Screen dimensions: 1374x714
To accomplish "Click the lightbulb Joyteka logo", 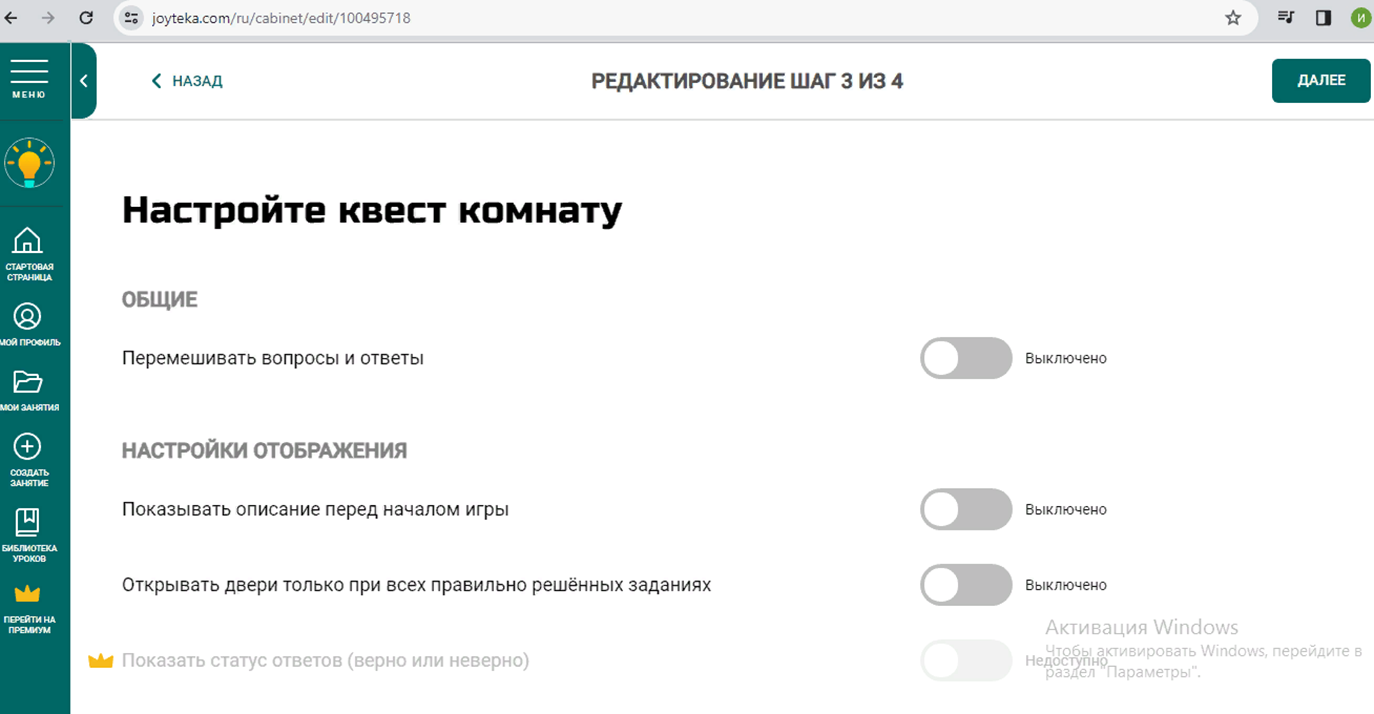I will click(29, 163).
